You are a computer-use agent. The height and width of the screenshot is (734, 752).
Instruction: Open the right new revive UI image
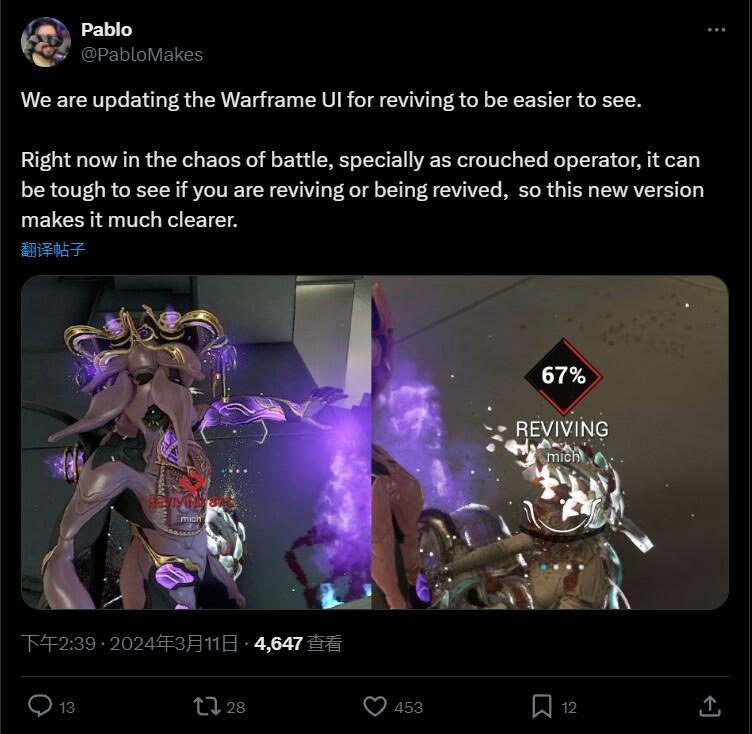(550, 442)
